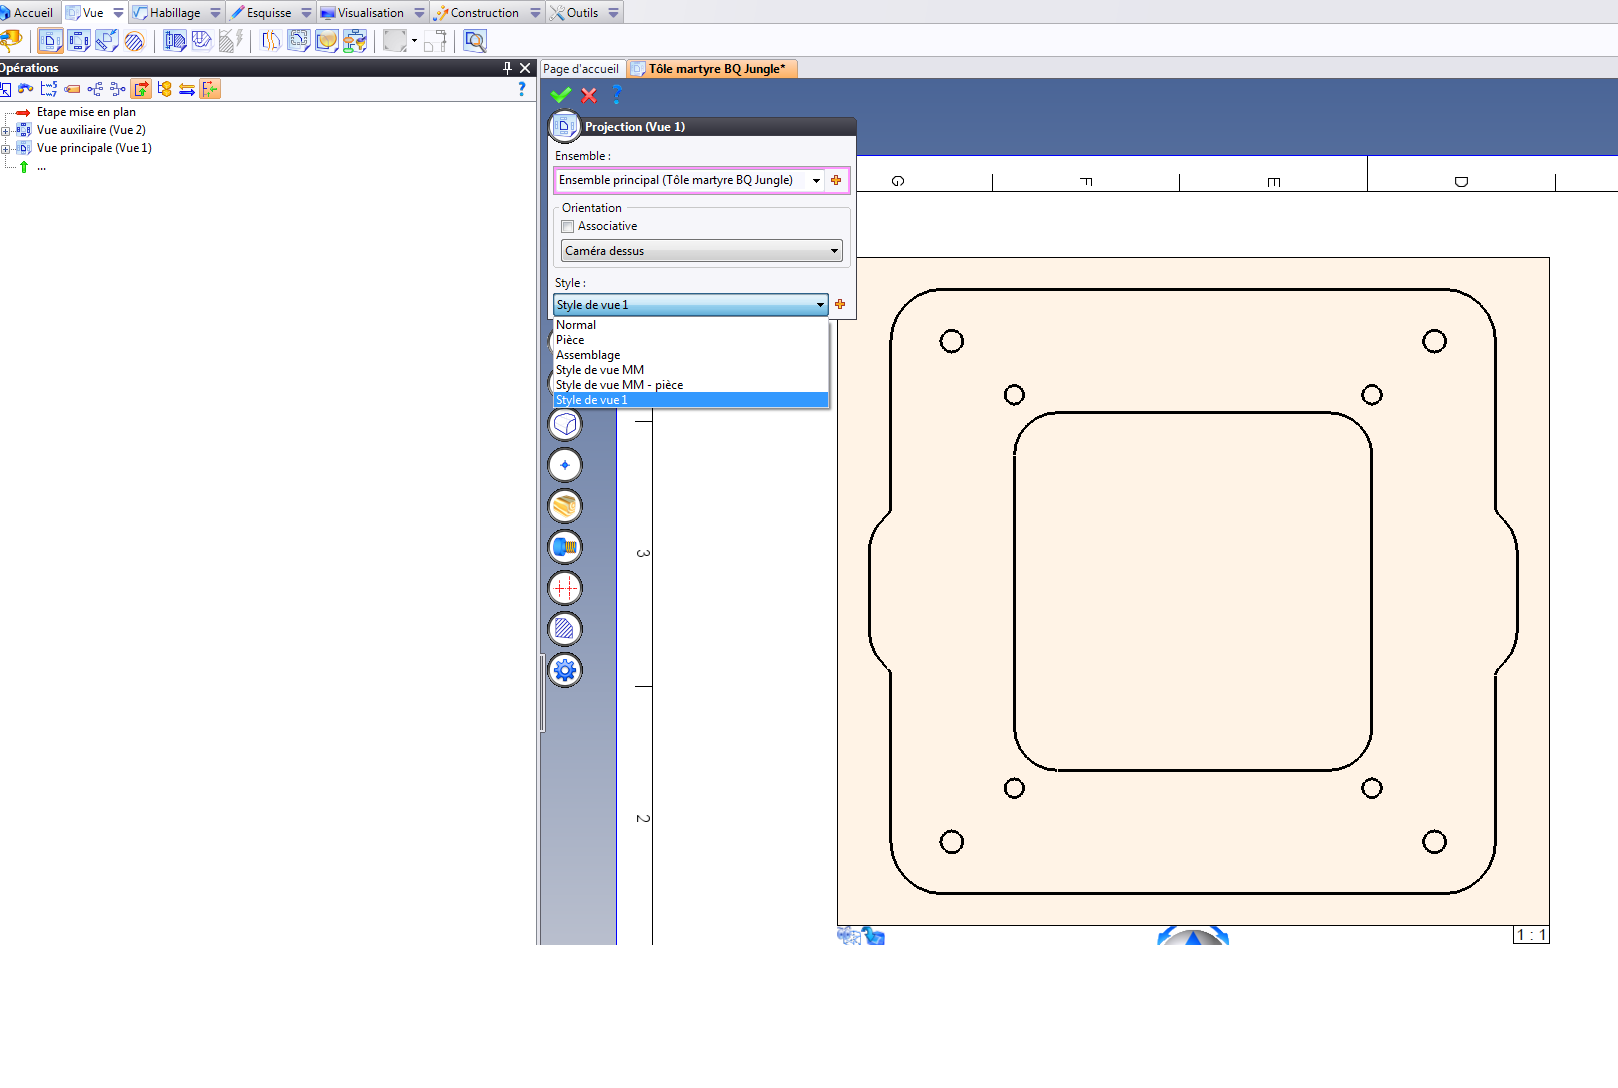
Task: Expand the Vue principale (Vue 1) node
Action: pyautogui.click(x=6, y=149)
